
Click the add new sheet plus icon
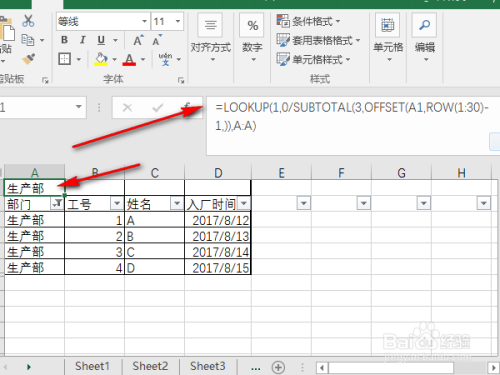(278, 367)
